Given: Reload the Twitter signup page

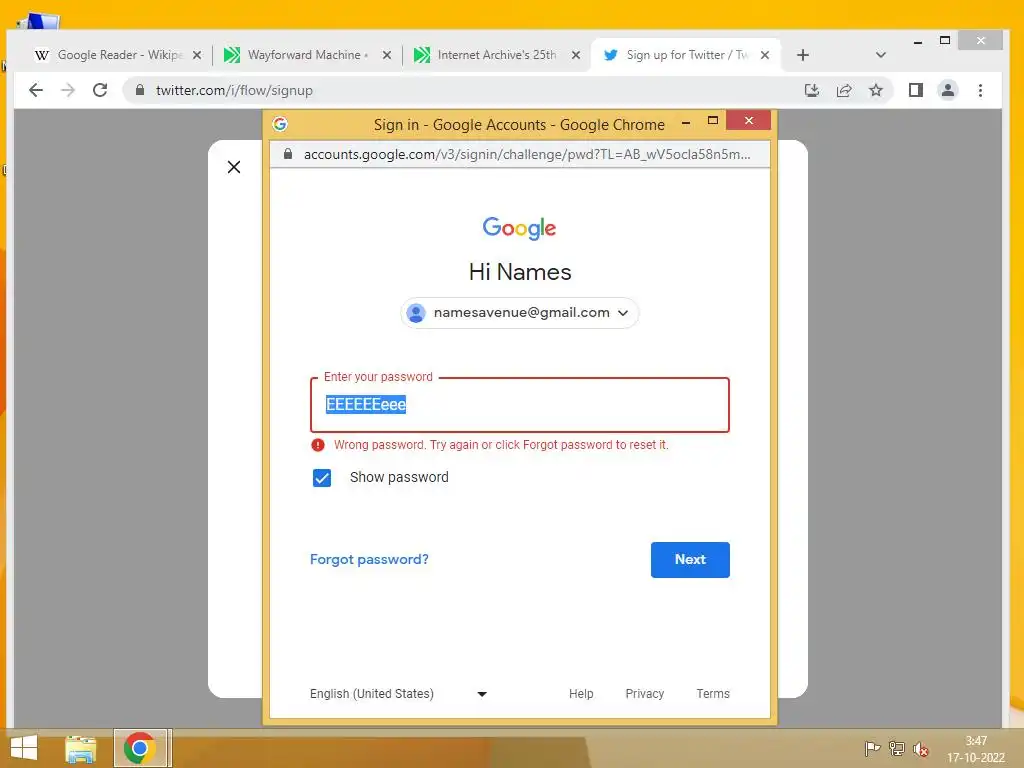Looking at the screenshot, I should tap(100, 90).
